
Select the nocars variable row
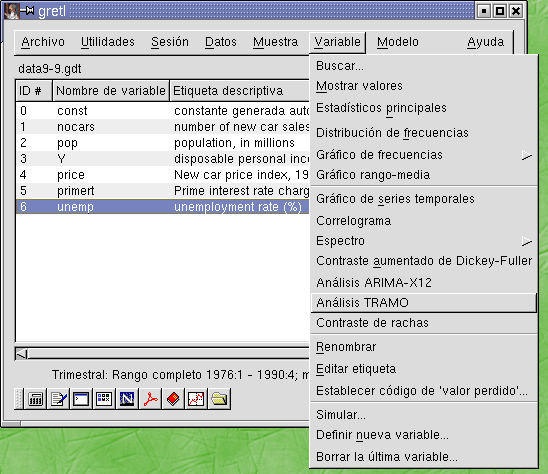(x=163, y=127)
